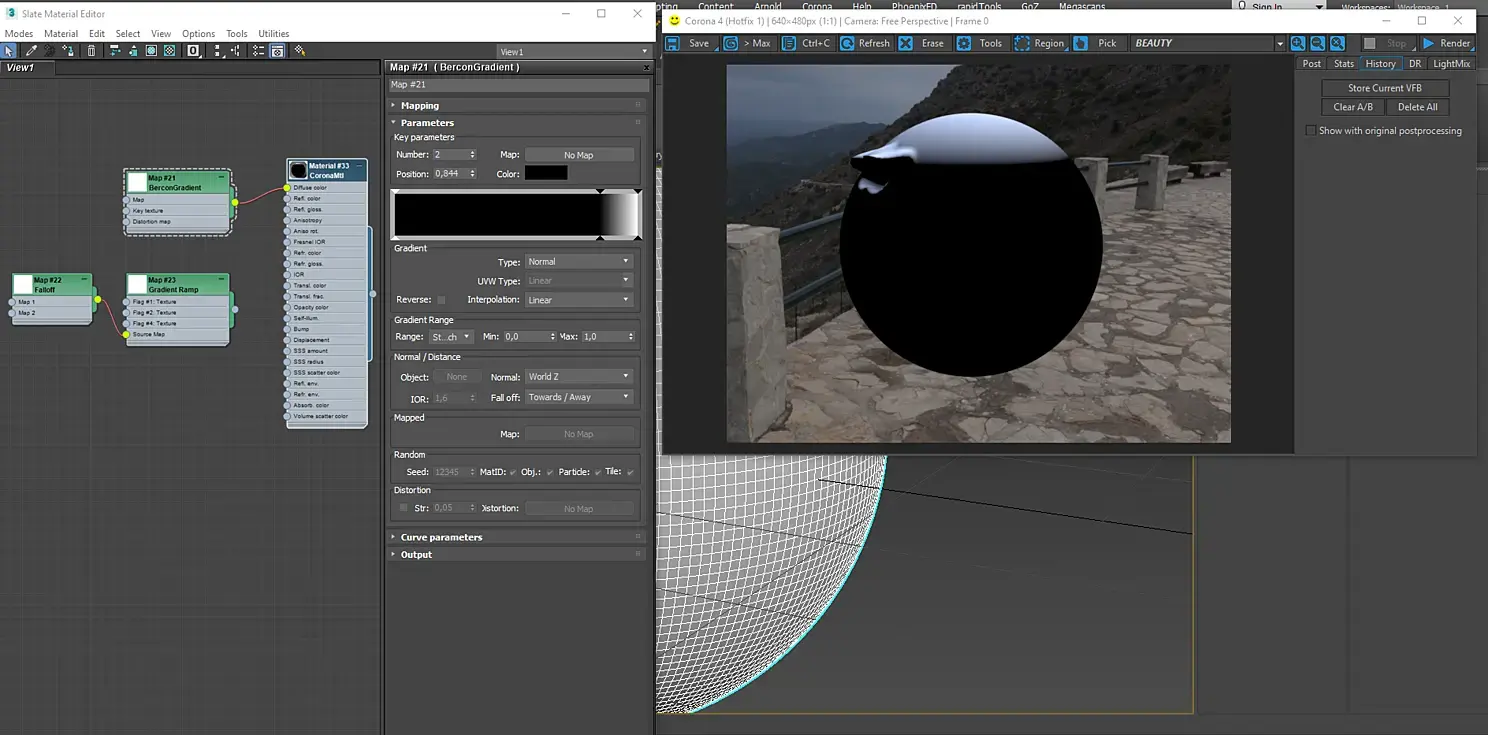Select the eyedropper pick material tool
Screen dimensions: 1488x735
(x=31, y=51)
